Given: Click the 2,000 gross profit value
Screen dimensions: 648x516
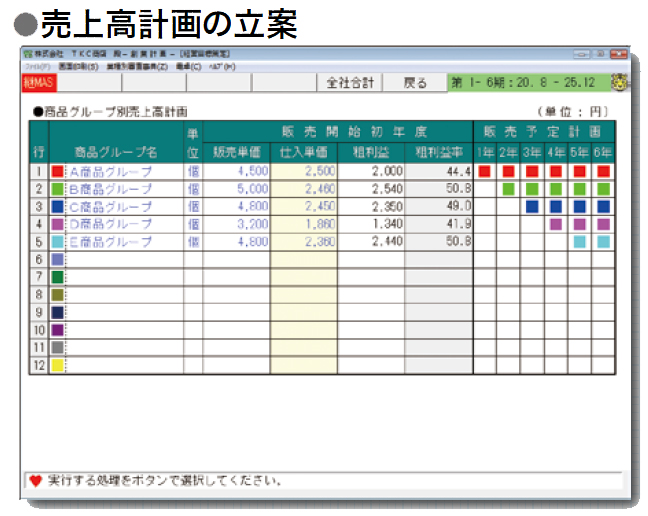Looking at the screenshot, I should point(387,171).
